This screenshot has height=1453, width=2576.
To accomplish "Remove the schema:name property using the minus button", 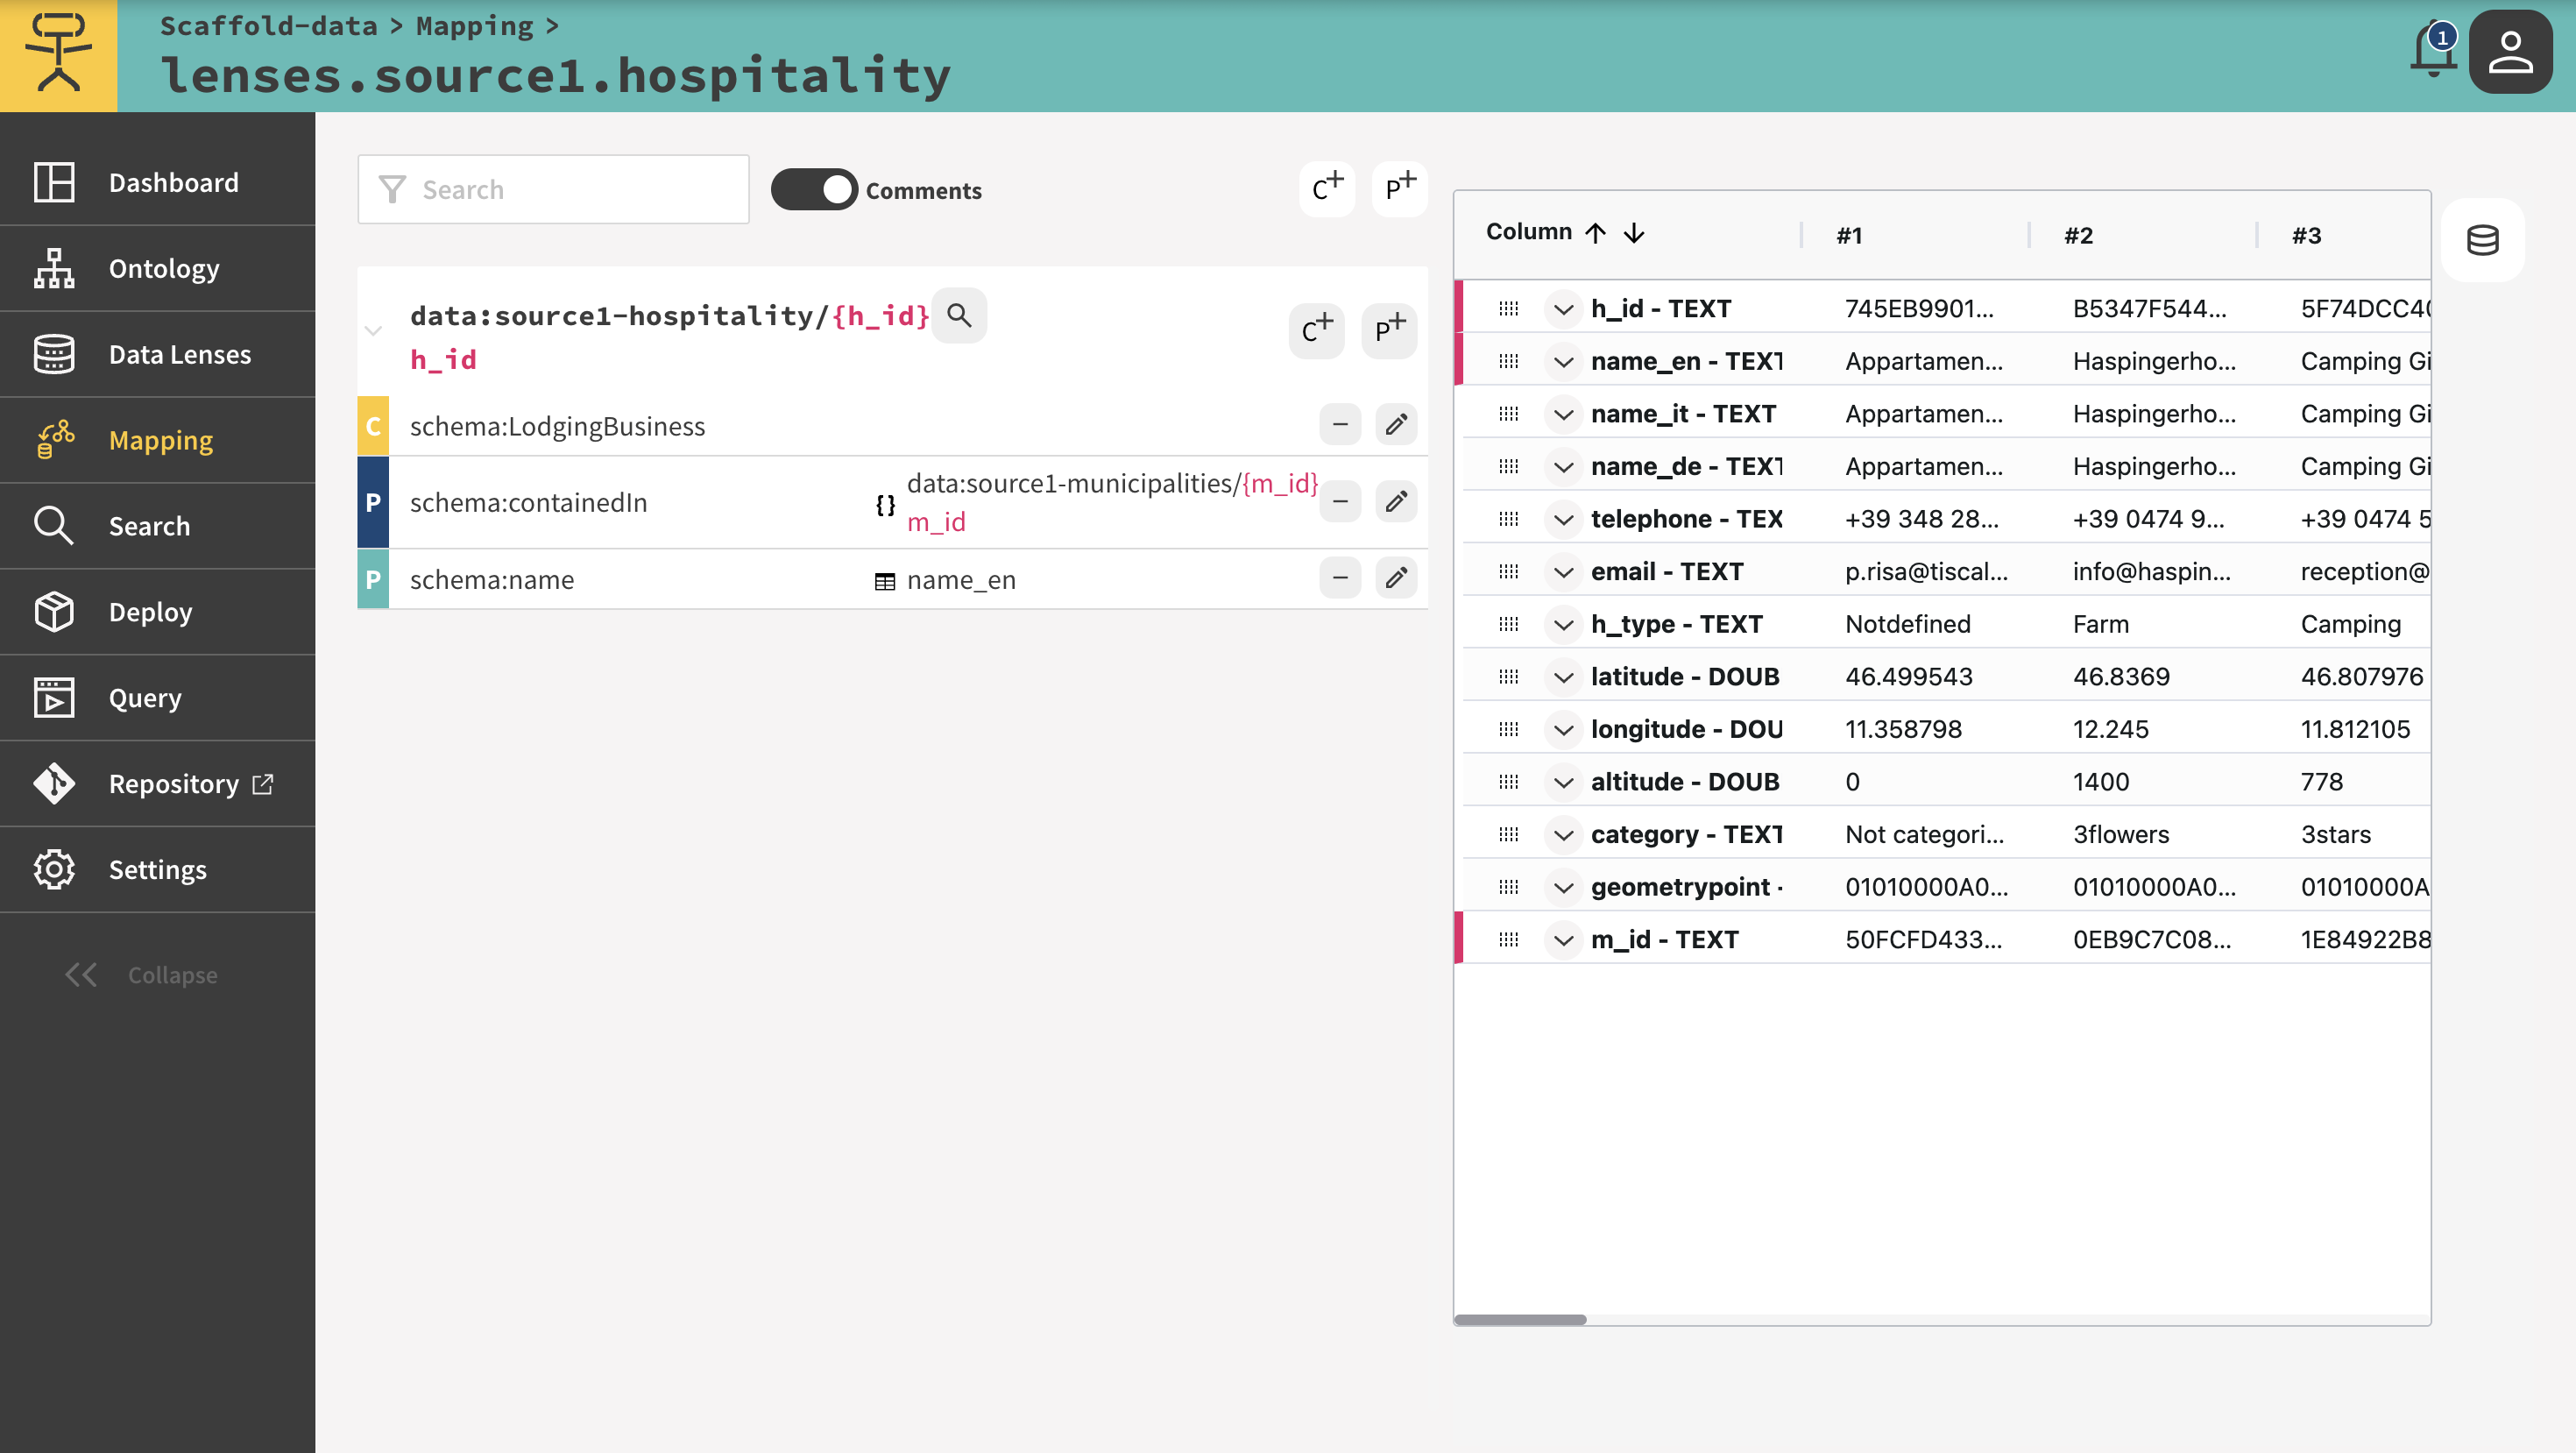I will (x=1340, y=578).
